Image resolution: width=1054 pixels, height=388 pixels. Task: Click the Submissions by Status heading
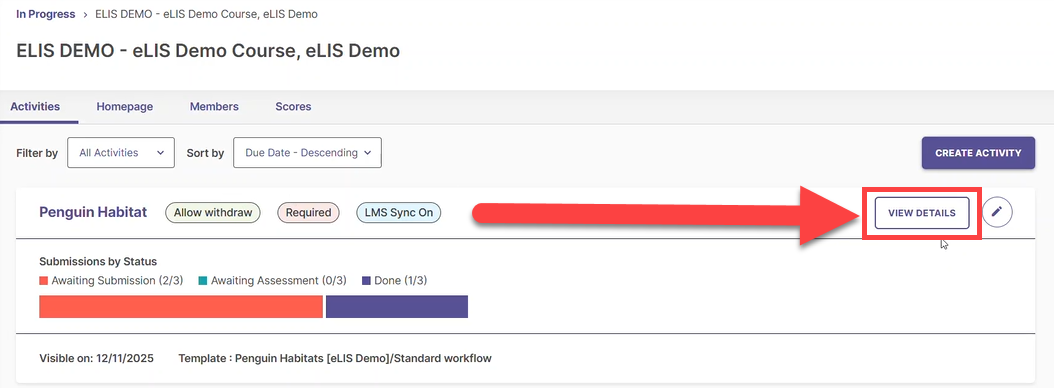coord(98,261)
